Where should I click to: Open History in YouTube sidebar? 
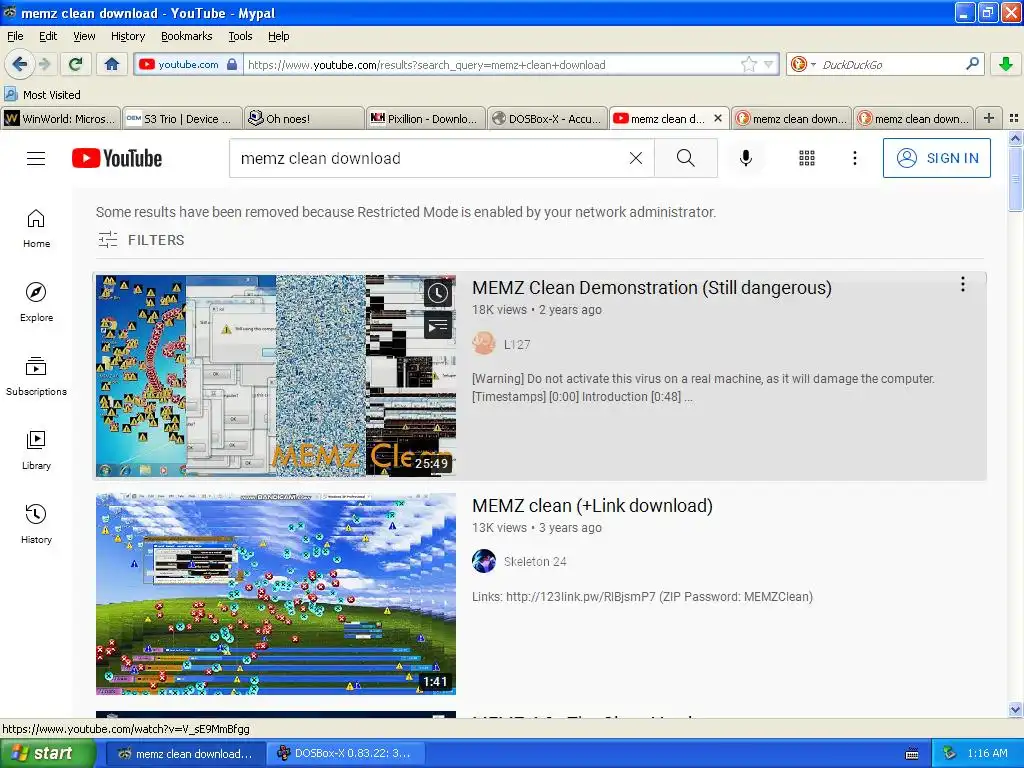36,524
